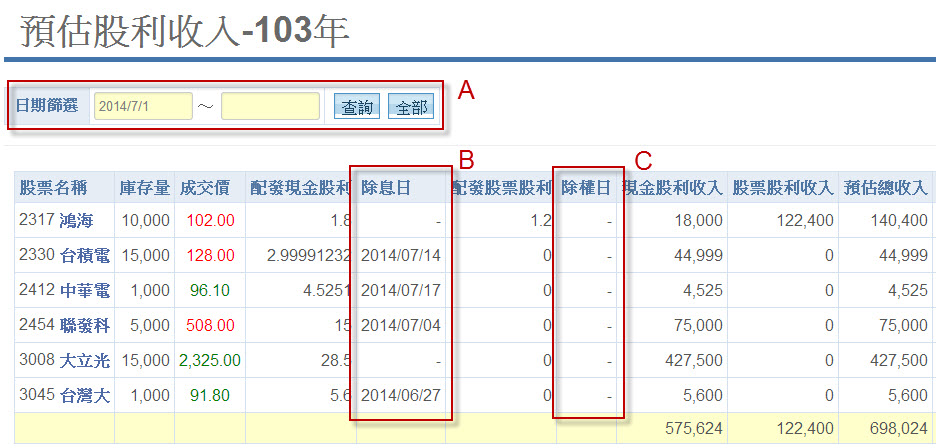This screenshot has width=936, height=448.
Task: Click the price 91.80 for 台灣大
Action: 210,395
